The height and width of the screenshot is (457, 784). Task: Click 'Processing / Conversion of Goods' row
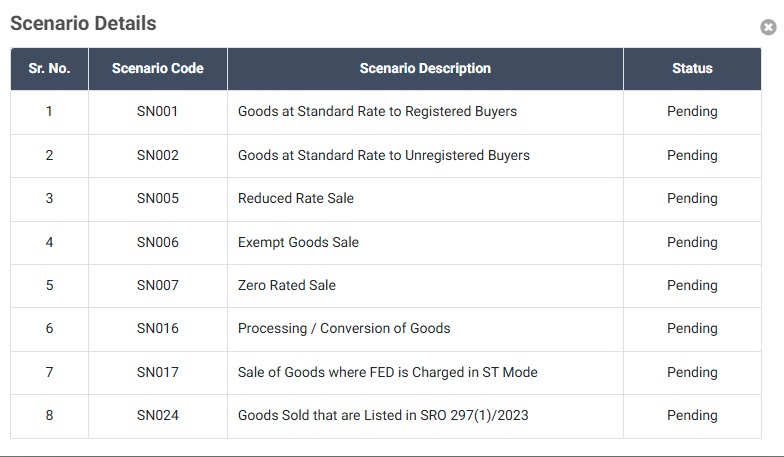pos(344,328)
